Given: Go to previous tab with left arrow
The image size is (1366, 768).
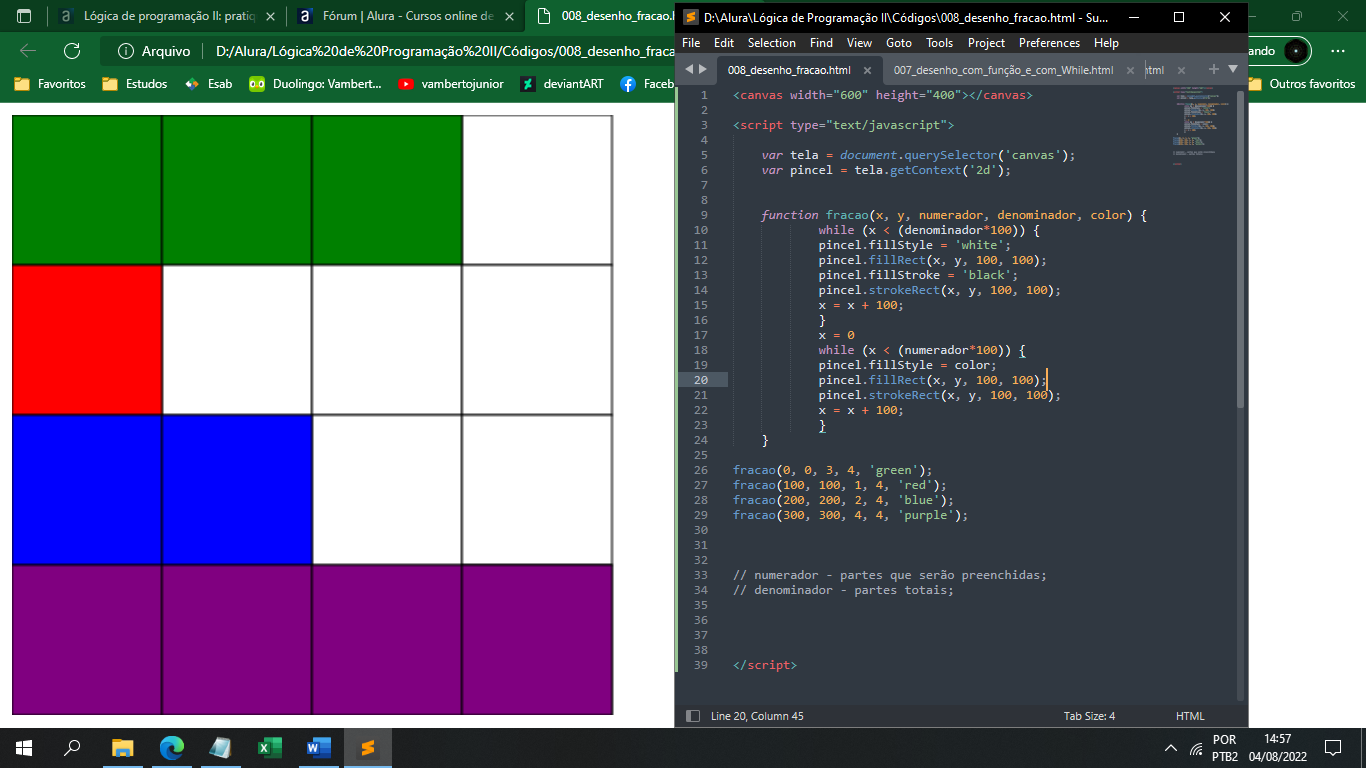Looking at the screenshot, I should (x=688, y=70).
